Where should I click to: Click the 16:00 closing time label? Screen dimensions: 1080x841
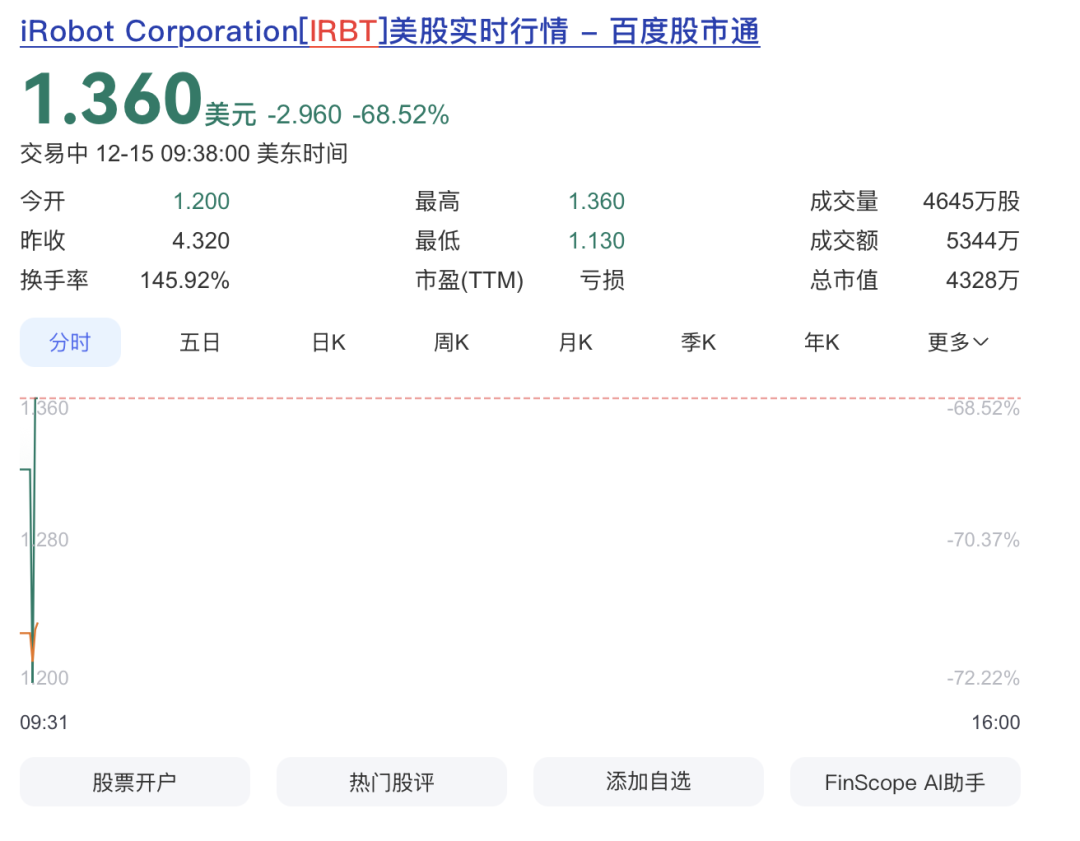(x=995, y=722)
